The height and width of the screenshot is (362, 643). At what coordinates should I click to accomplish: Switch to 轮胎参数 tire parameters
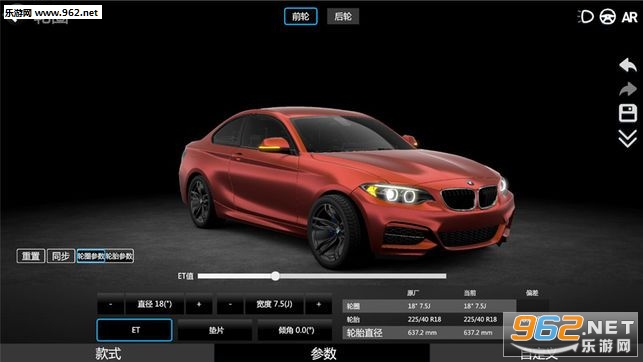click(x=119, y=256)
